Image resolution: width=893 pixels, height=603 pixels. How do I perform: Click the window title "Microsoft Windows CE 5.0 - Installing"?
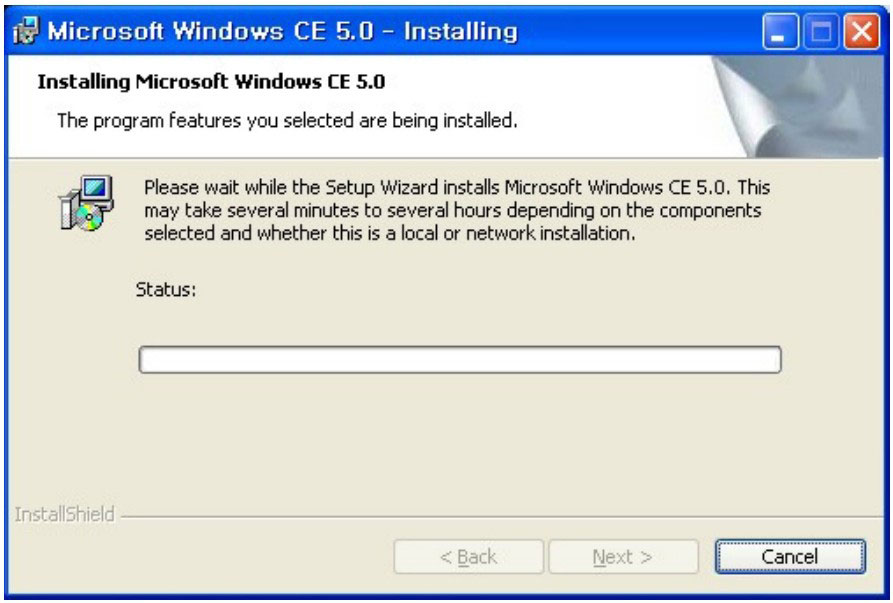tap(282, 31)
